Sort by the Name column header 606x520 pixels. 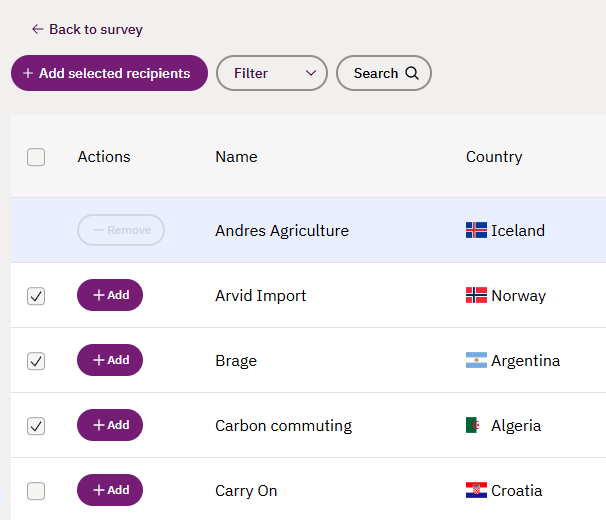click(x=236, y=157)
